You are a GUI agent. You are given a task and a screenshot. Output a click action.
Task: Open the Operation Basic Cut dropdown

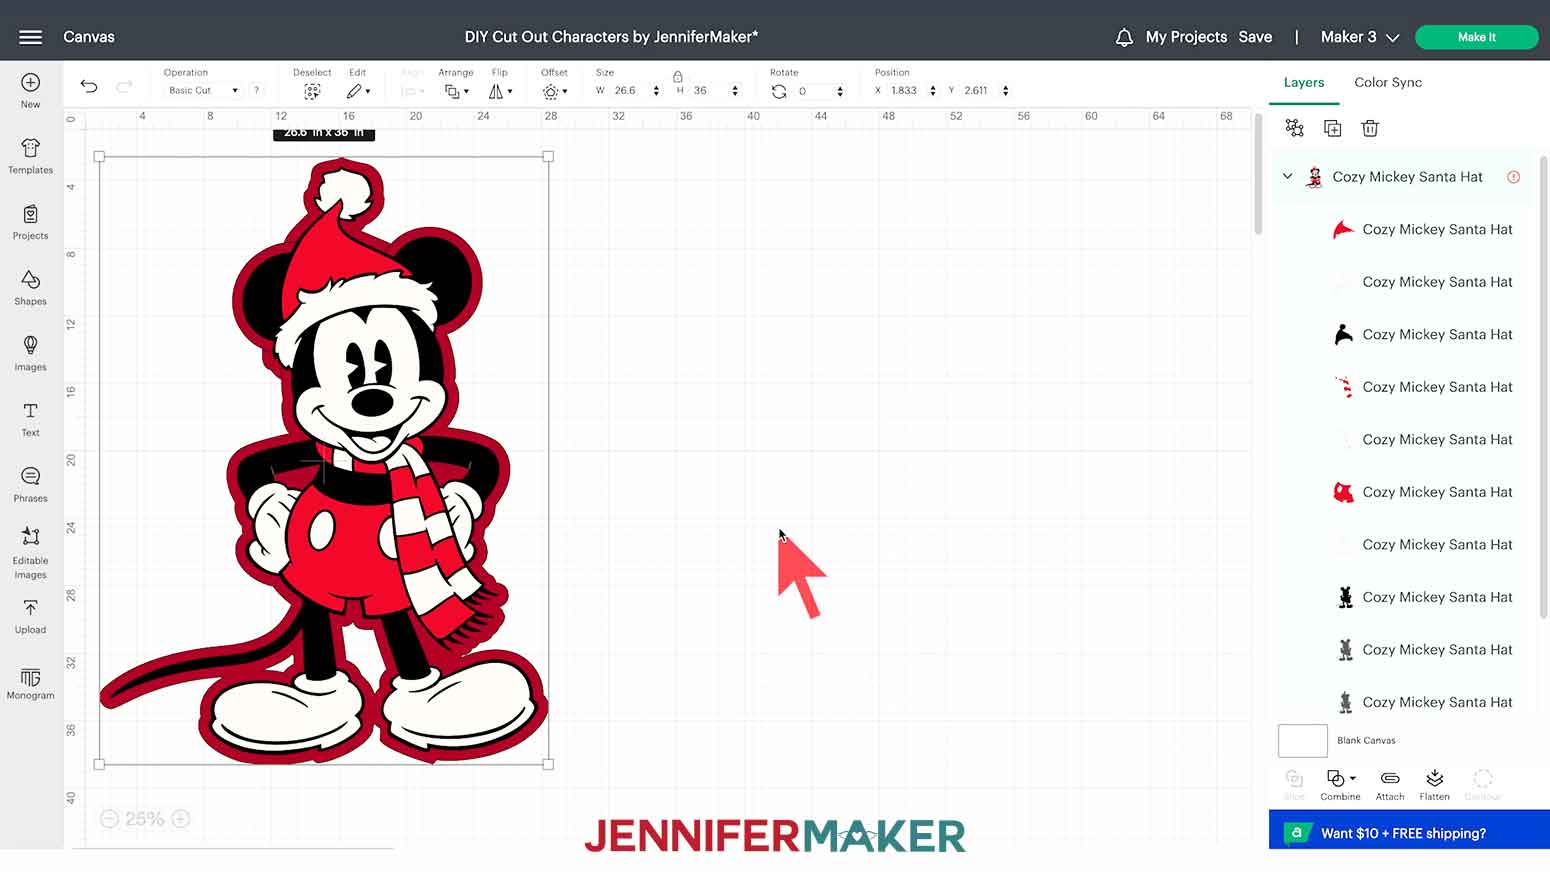203,90
